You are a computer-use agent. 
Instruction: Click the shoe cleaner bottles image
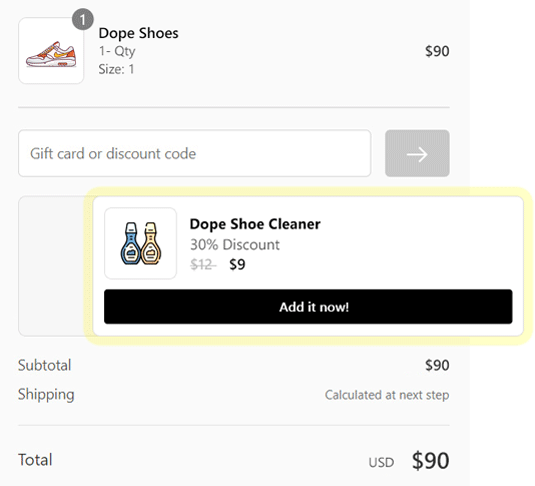click(141, 243)
